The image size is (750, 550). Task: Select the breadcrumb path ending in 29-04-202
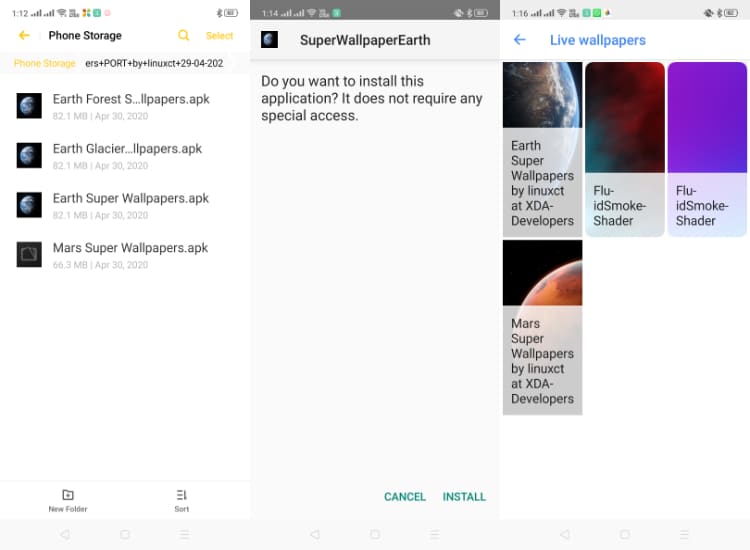click(x=154, y=63)
